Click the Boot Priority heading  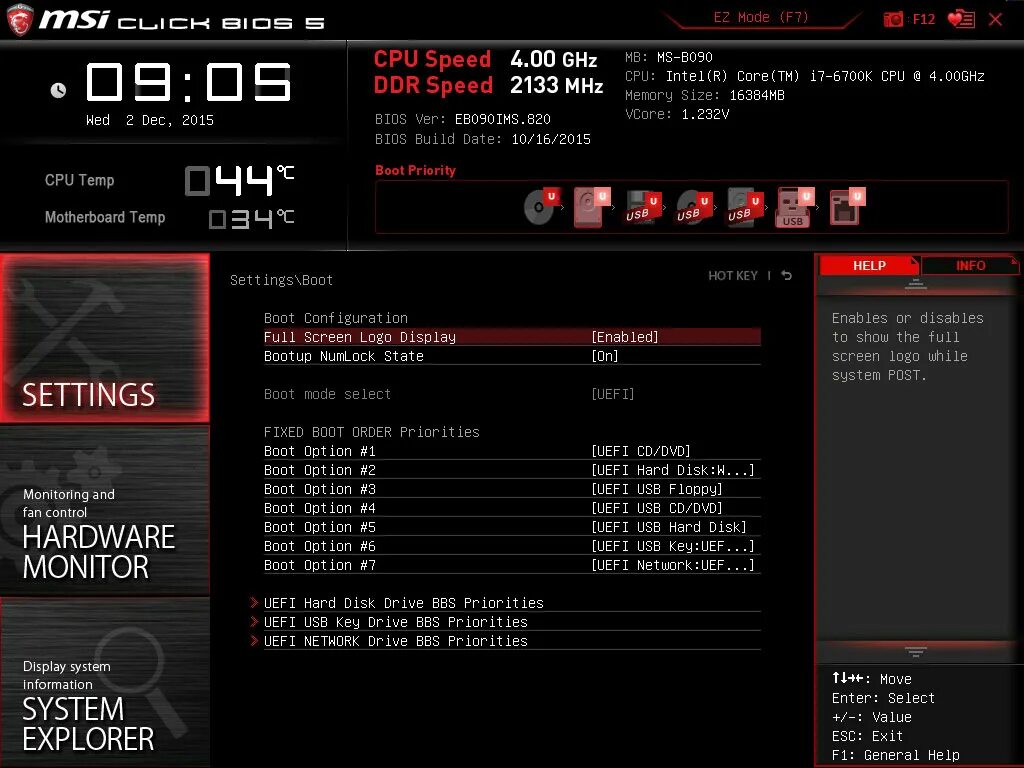coord(415,170)
